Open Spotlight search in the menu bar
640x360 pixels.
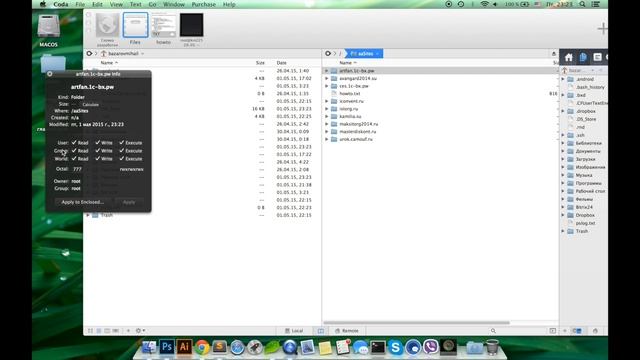pos(582,4)
